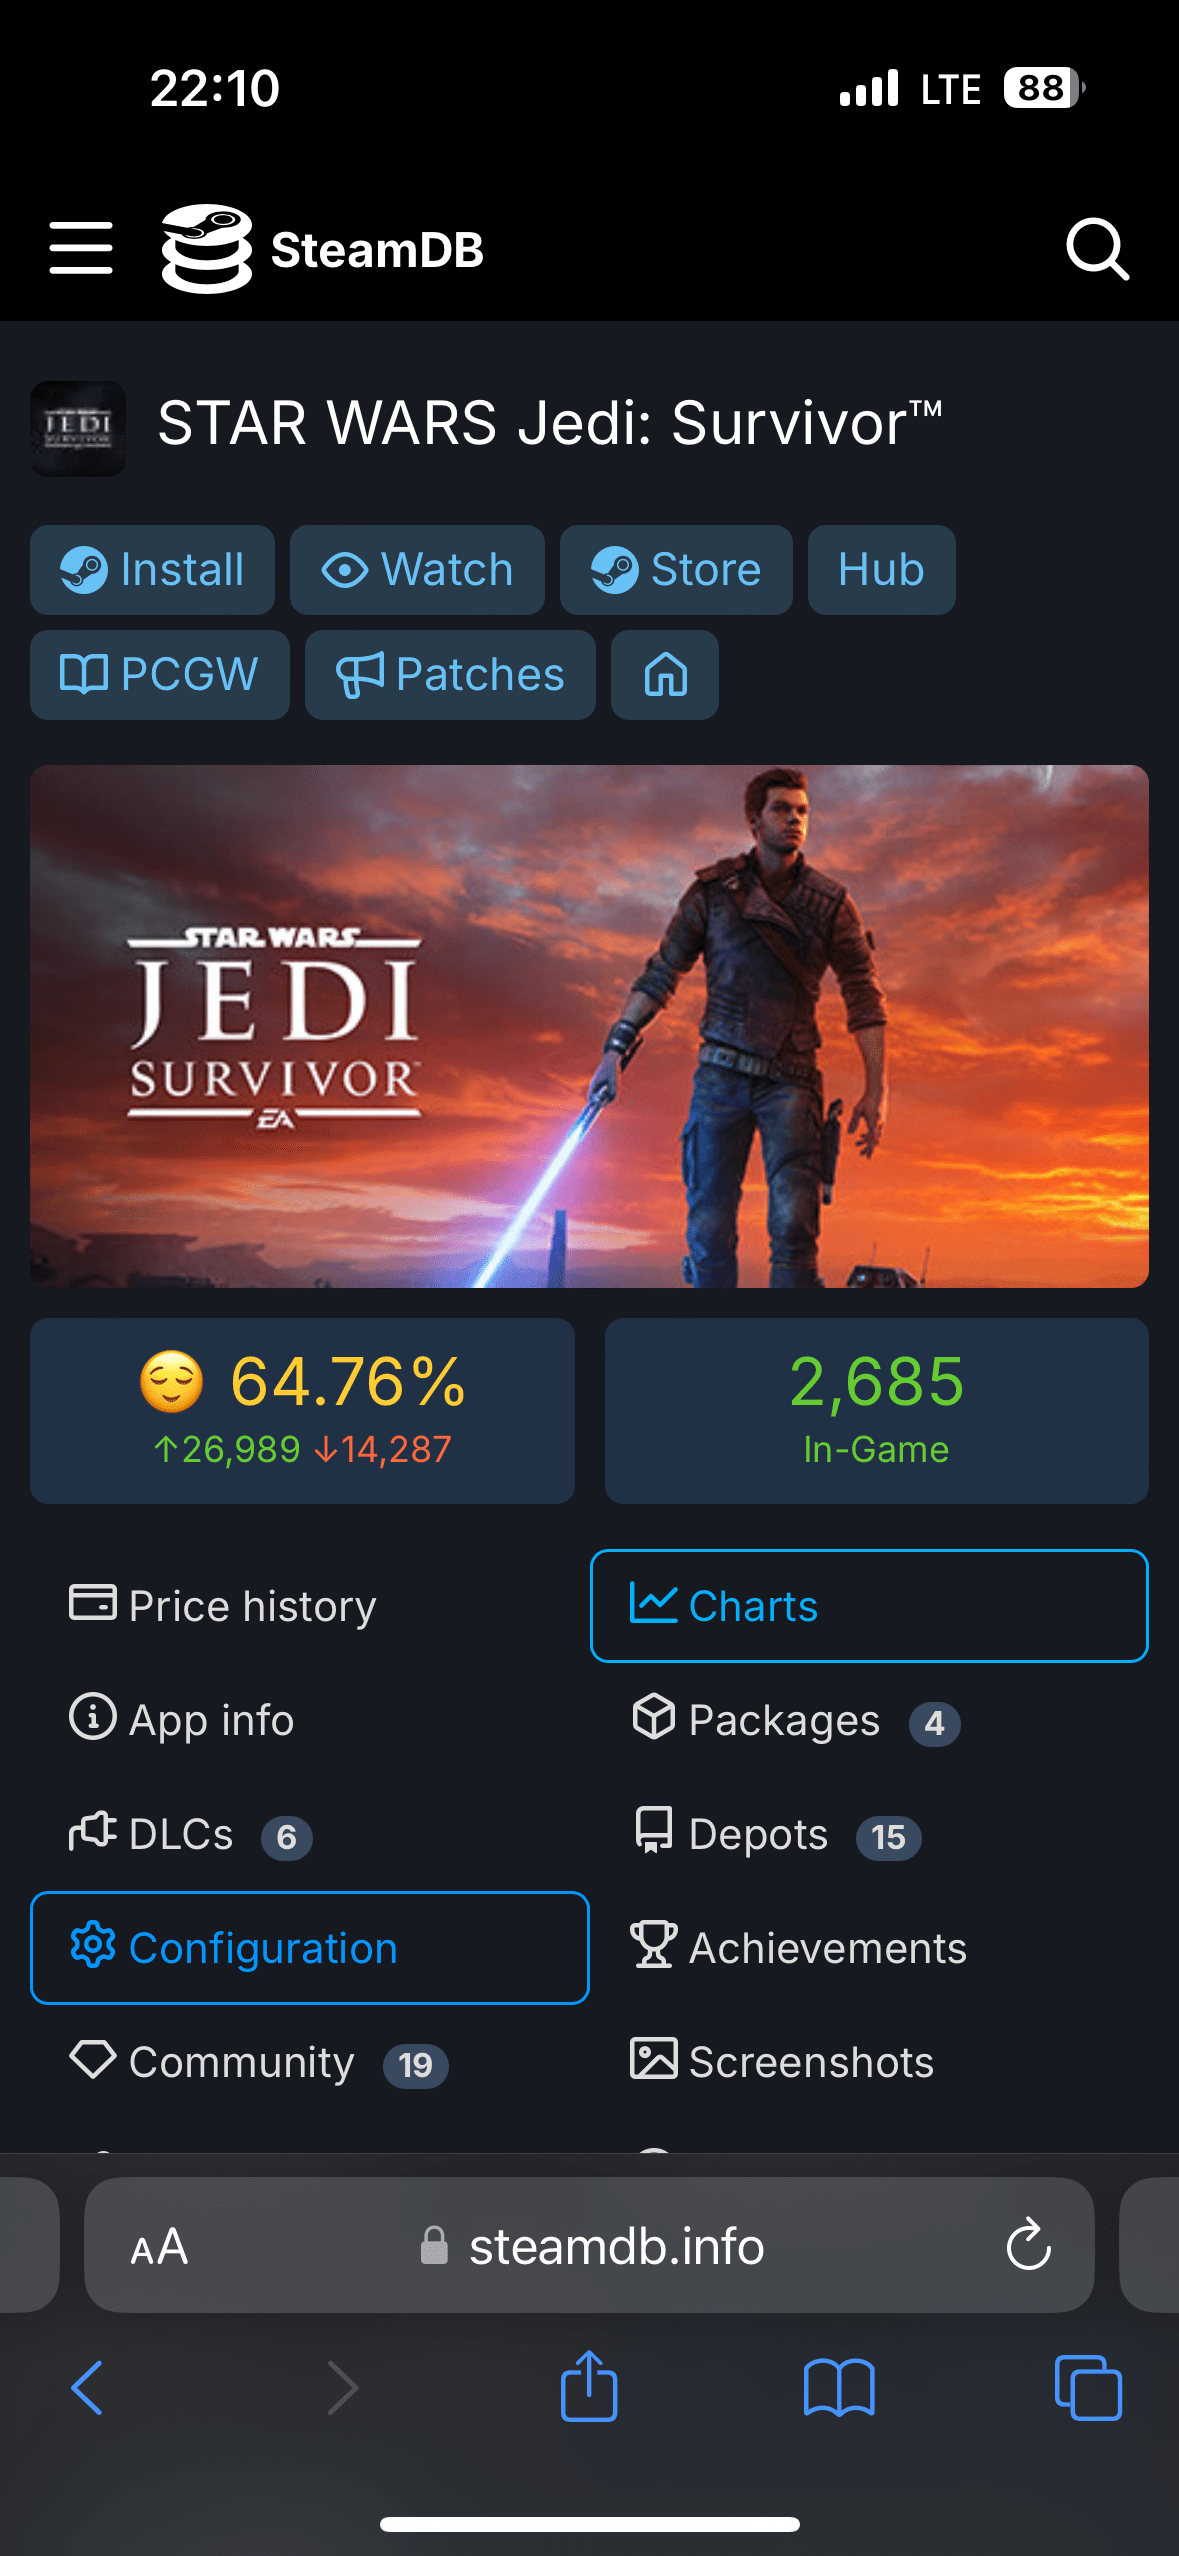Screen dimensions: 1179x2556
Task: Tap Safari's share icon
Action: (589, 2387)
